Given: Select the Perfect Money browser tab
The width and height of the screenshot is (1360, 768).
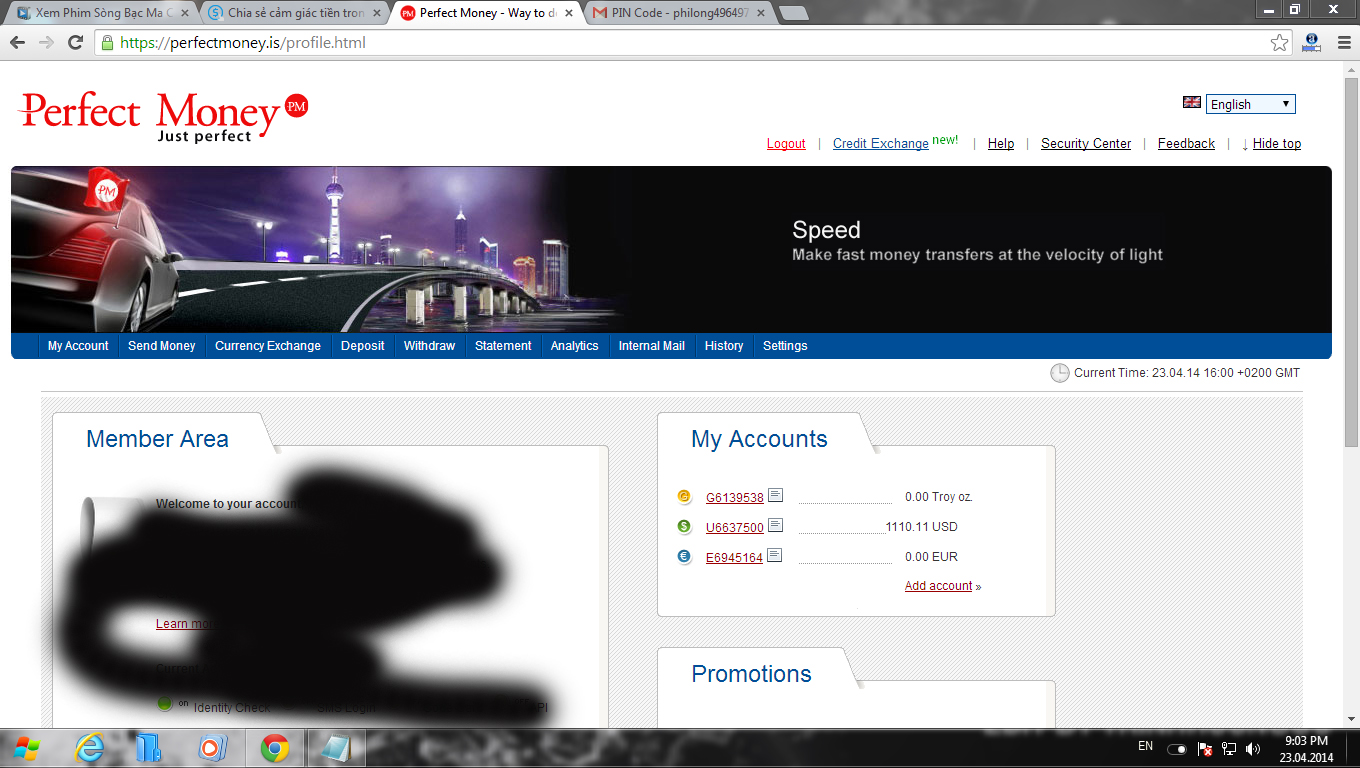Looking at the screenshot, I should tap(488, 13).
